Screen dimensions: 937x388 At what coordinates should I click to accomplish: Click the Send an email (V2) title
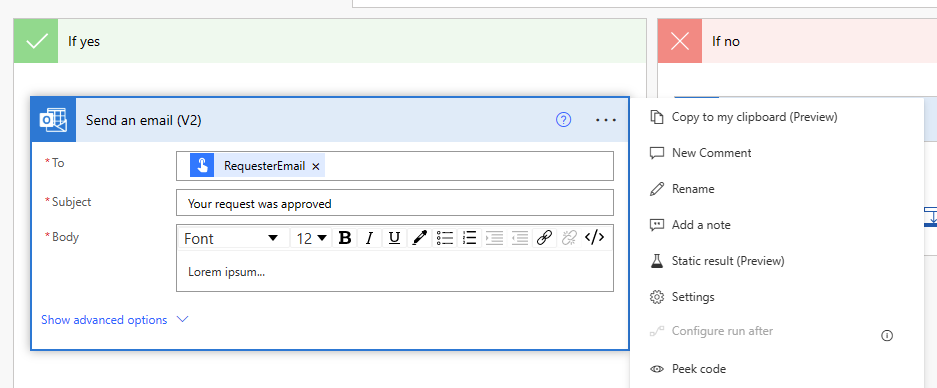143,120
